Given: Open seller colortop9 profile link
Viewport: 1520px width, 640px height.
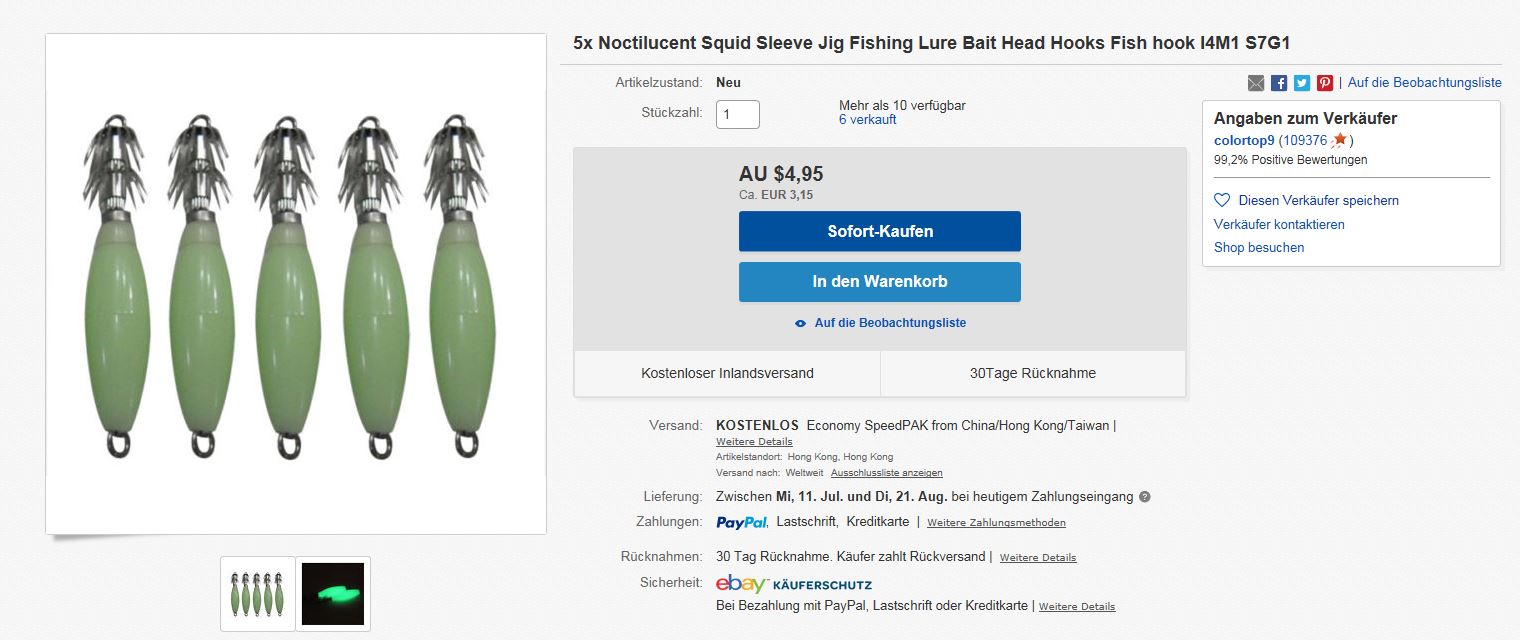Looking at the screenshot, I should tap(1244, 140).
